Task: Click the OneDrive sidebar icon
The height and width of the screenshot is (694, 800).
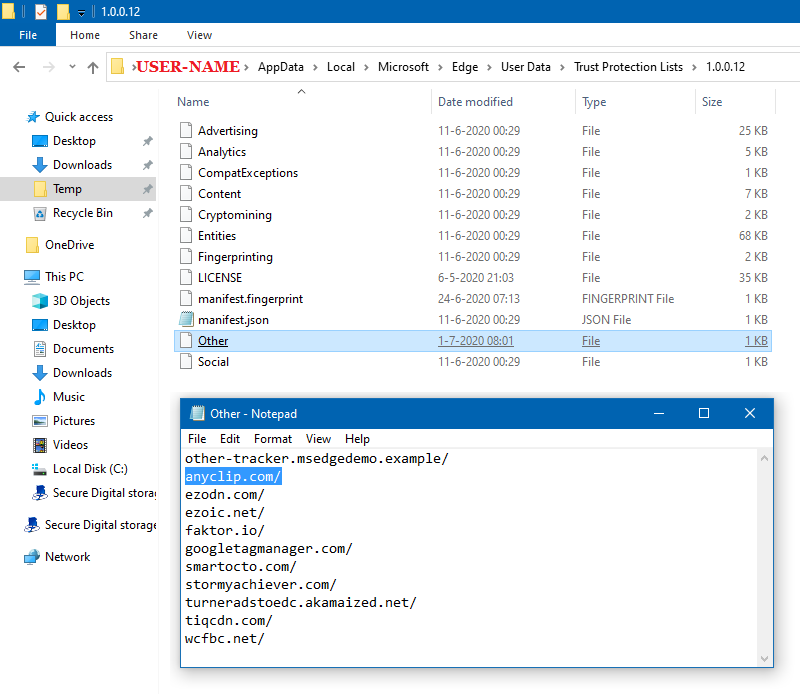Action: pyautogui.click(x=32, y=245)
